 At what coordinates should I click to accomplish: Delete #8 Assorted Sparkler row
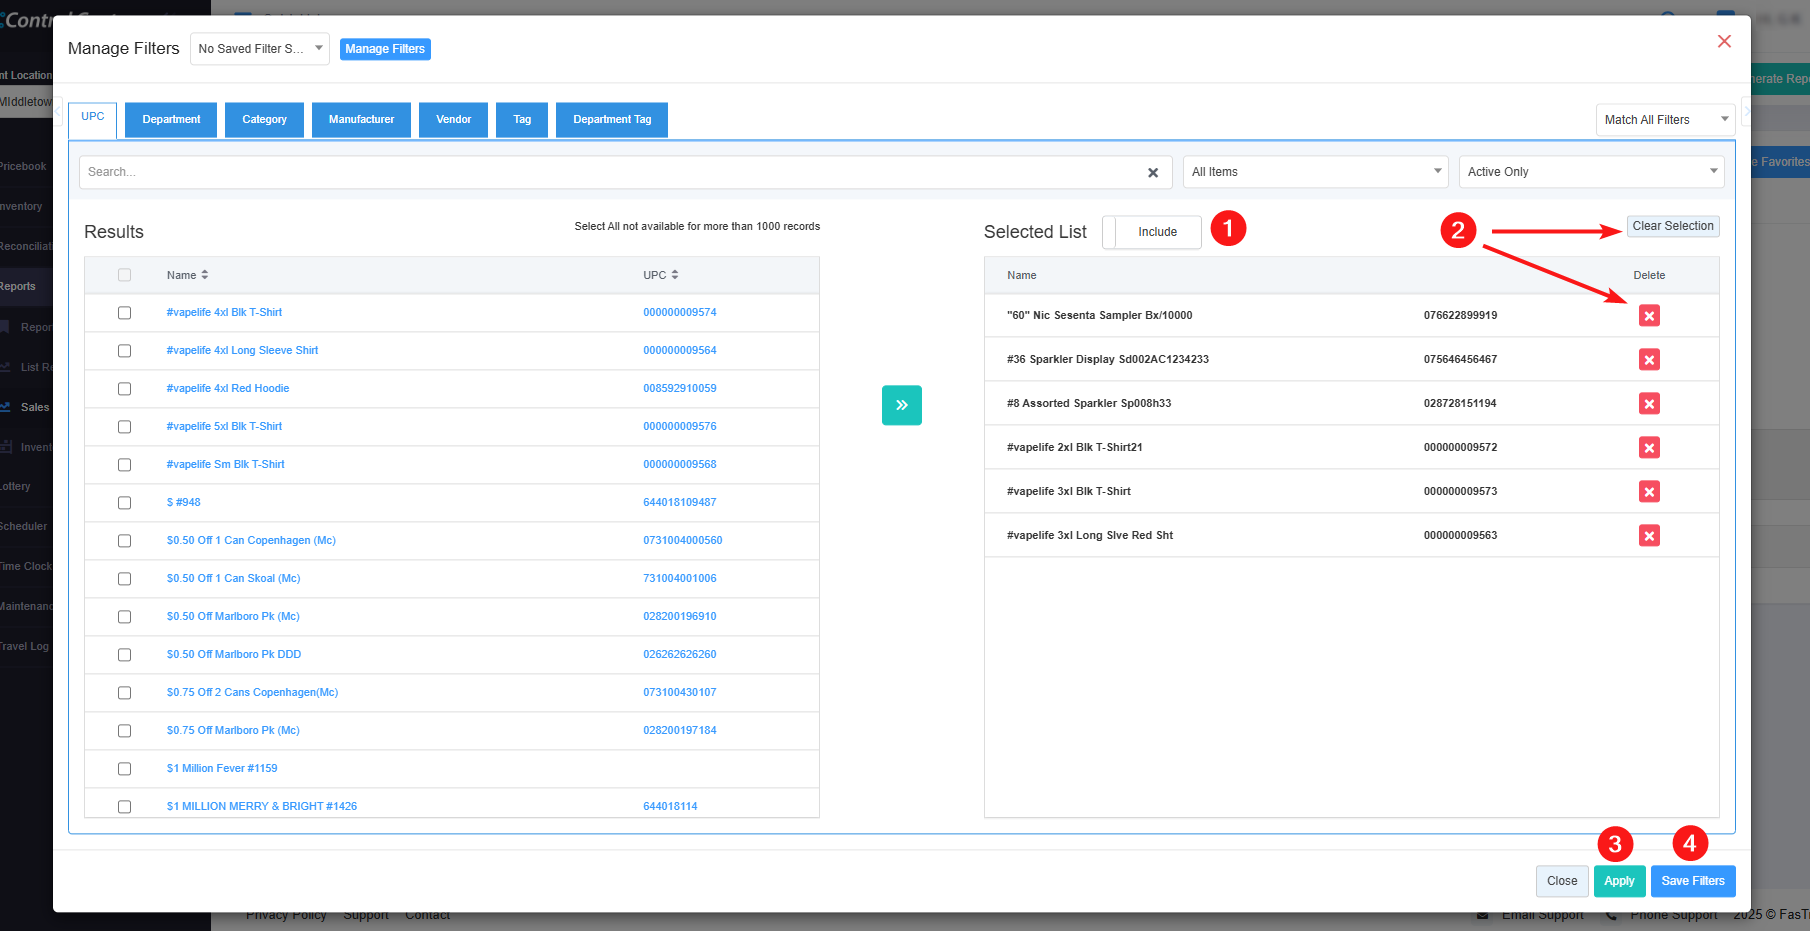pyautogui.click(x=1649, y=404)
